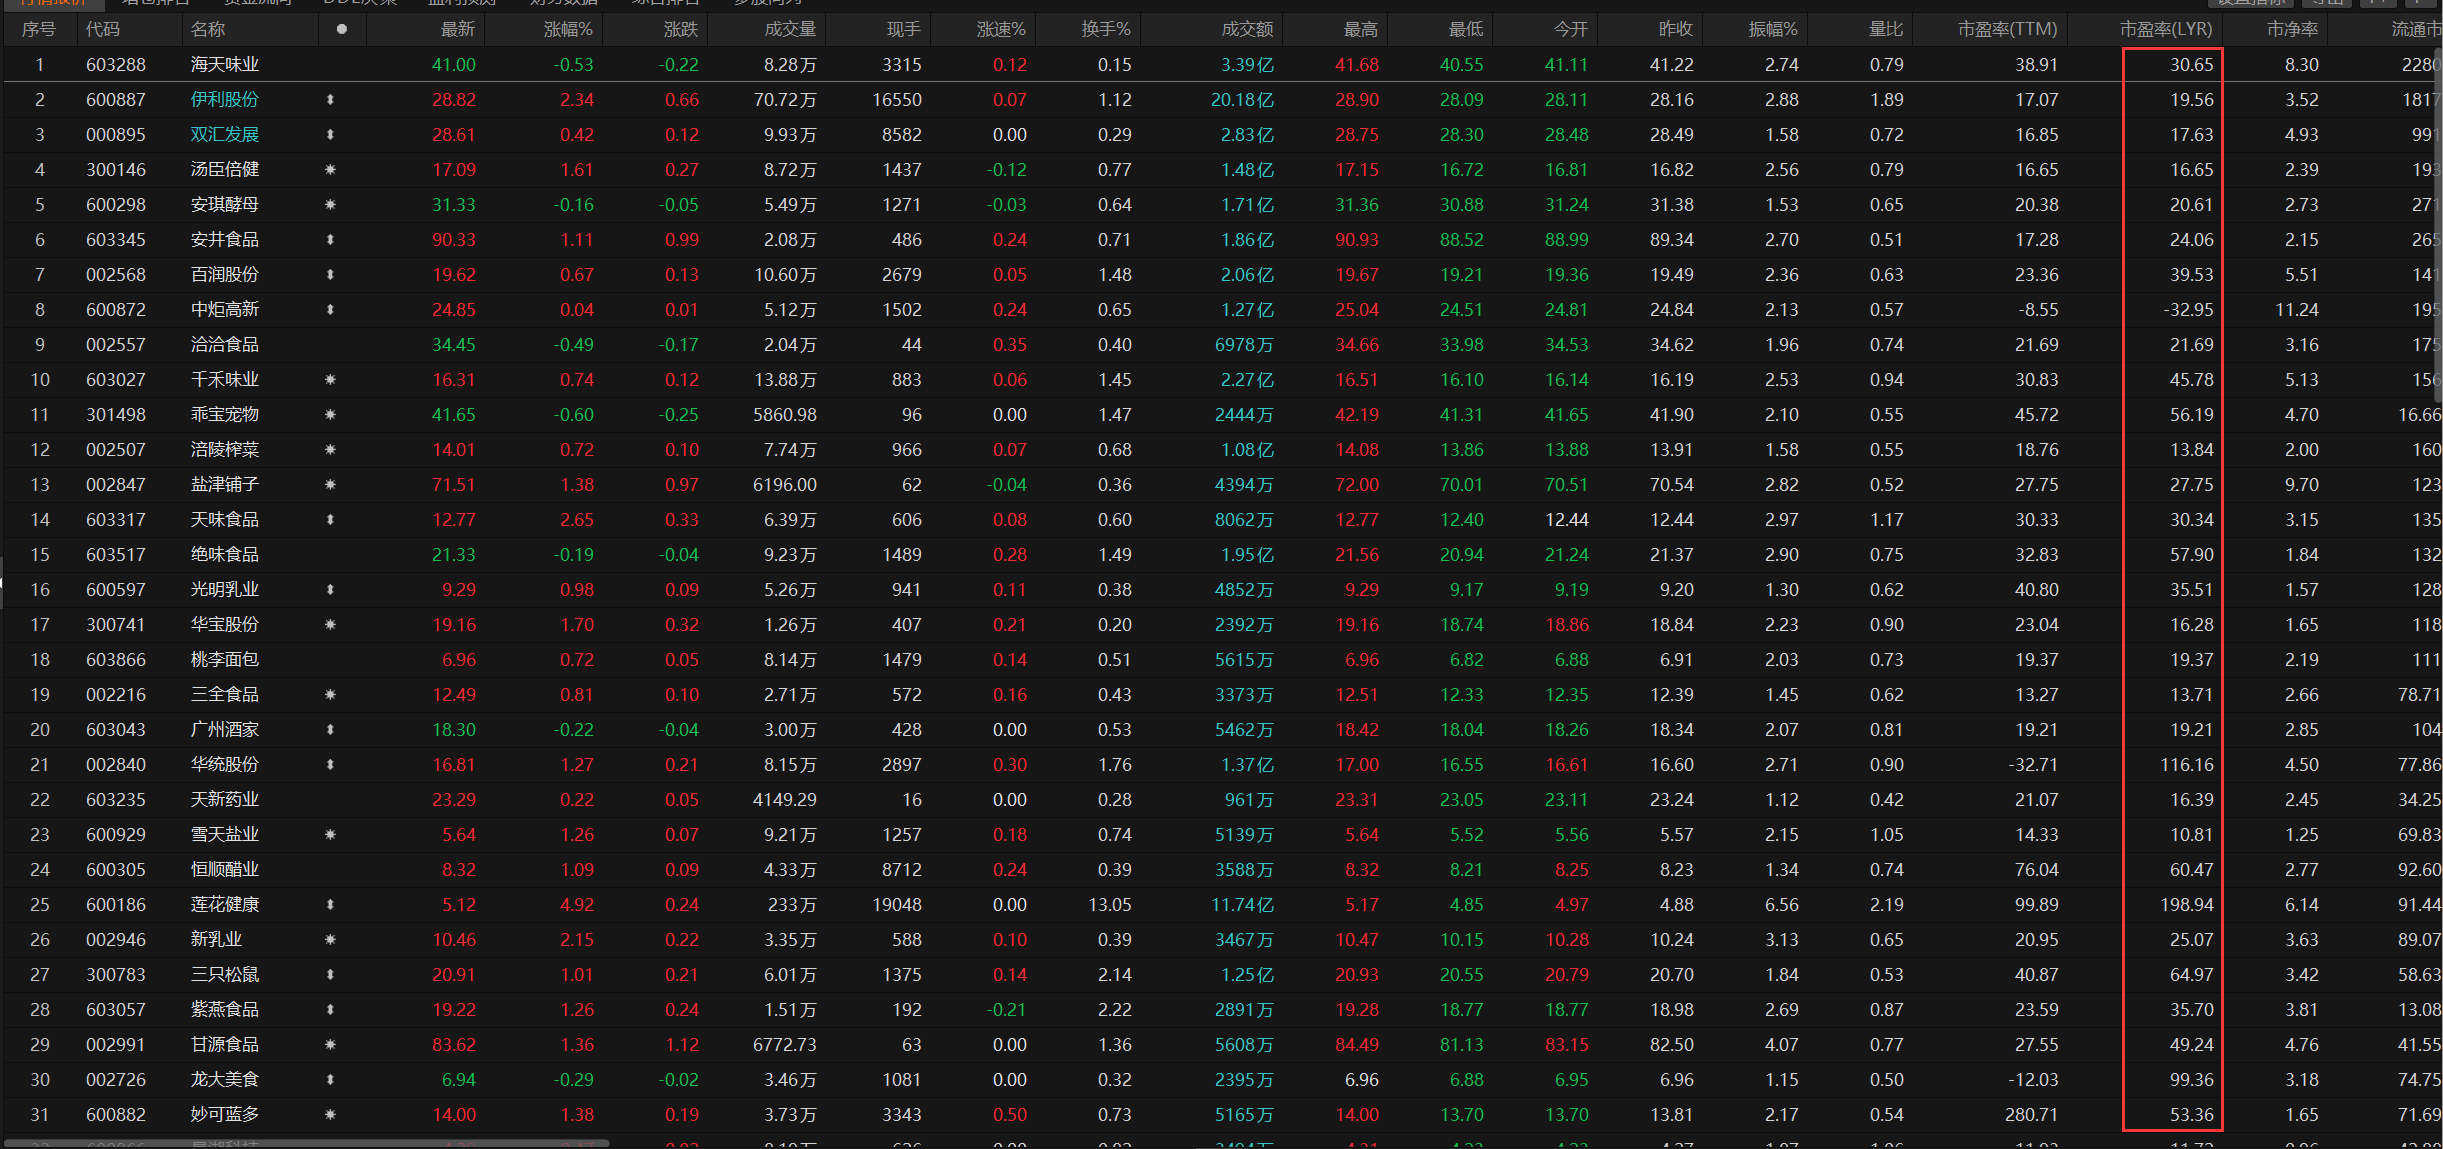Click the star icon beside 千禾味业
The width and height of the screenshot is (2443, 1149).
[x=330, y=380]
